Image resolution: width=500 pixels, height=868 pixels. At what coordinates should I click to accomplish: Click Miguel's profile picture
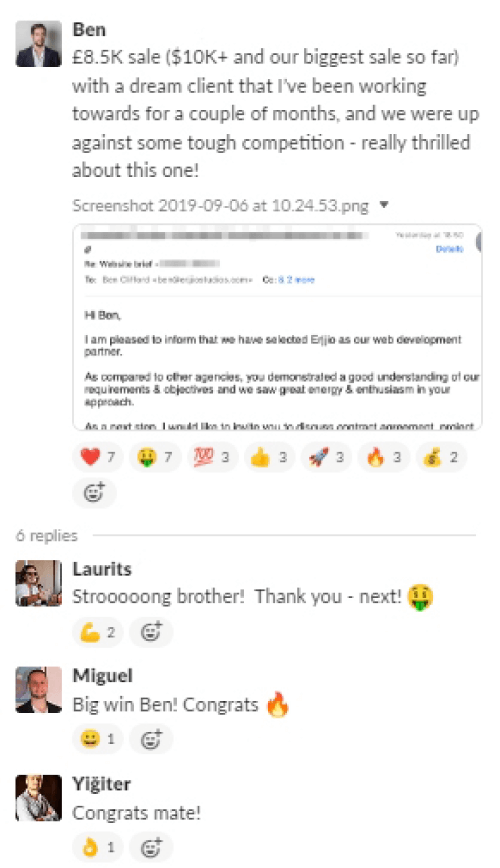pyautogui.click(x=38, y=690)
